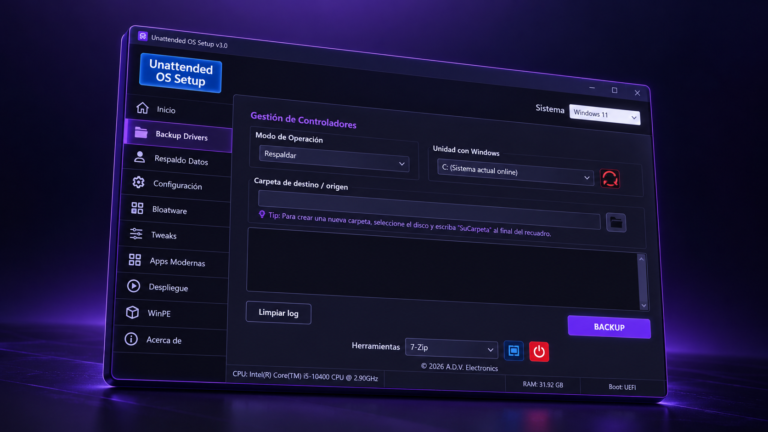Screen dimensions: 768x432
Task: Click the purple BACKUP button
Action: click(x=609, y=327)
